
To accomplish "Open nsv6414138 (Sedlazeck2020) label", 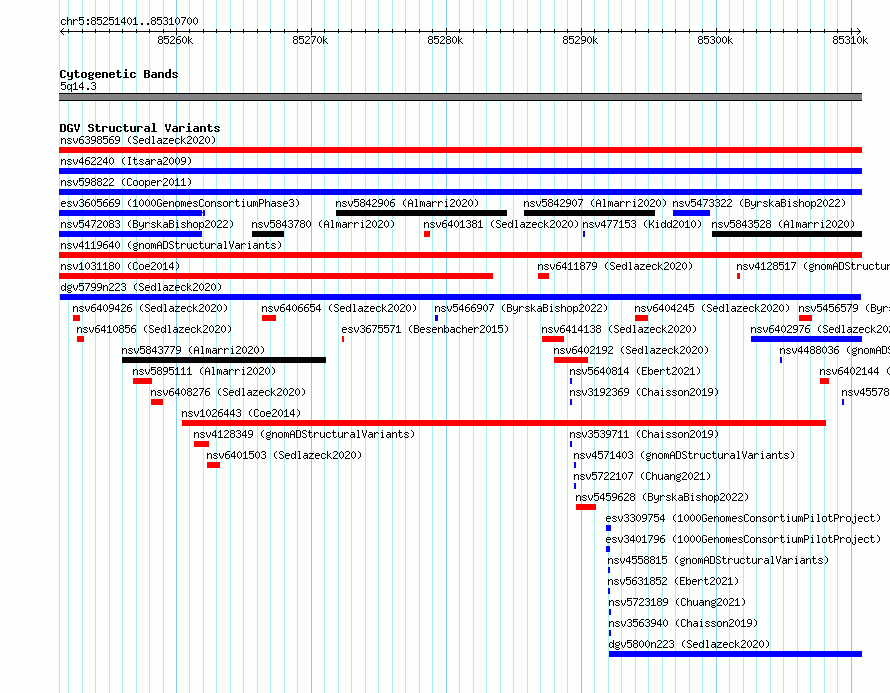I will click(619, 329).
